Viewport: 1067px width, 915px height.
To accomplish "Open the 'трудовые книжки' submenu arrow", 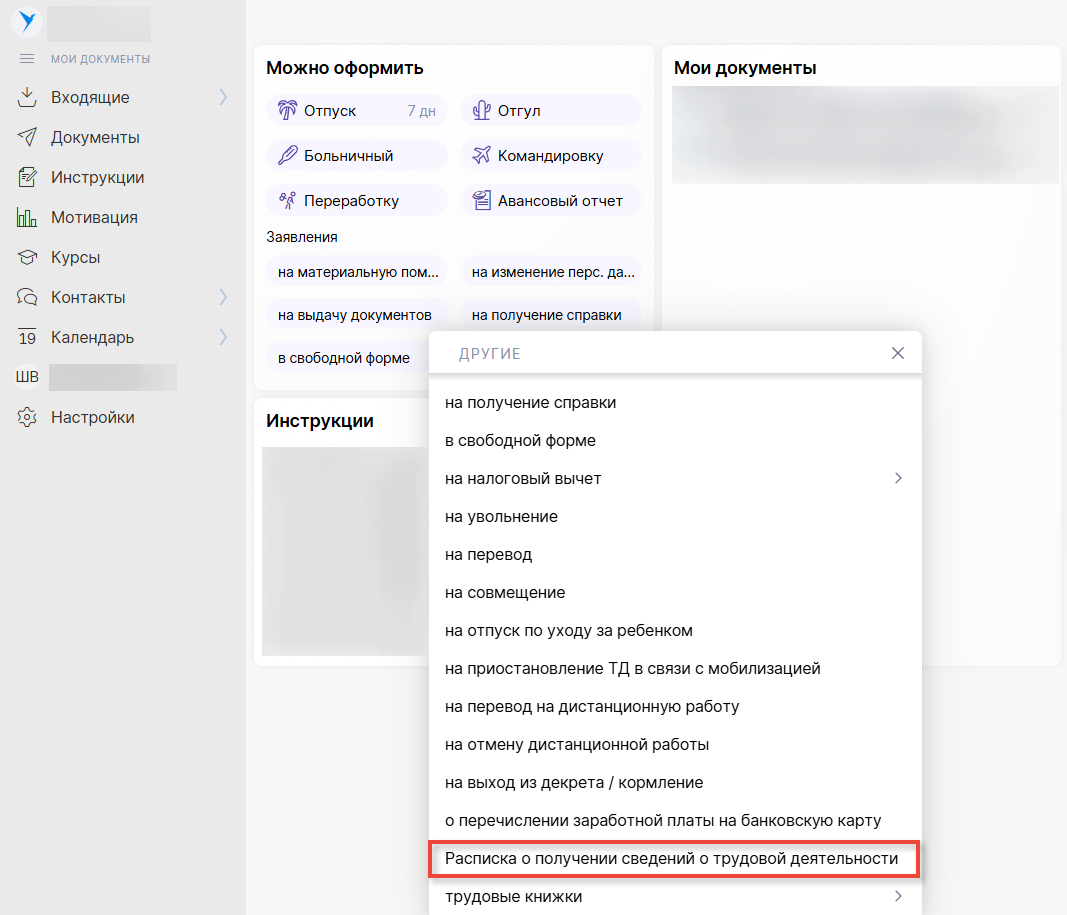I will (897, 896).
